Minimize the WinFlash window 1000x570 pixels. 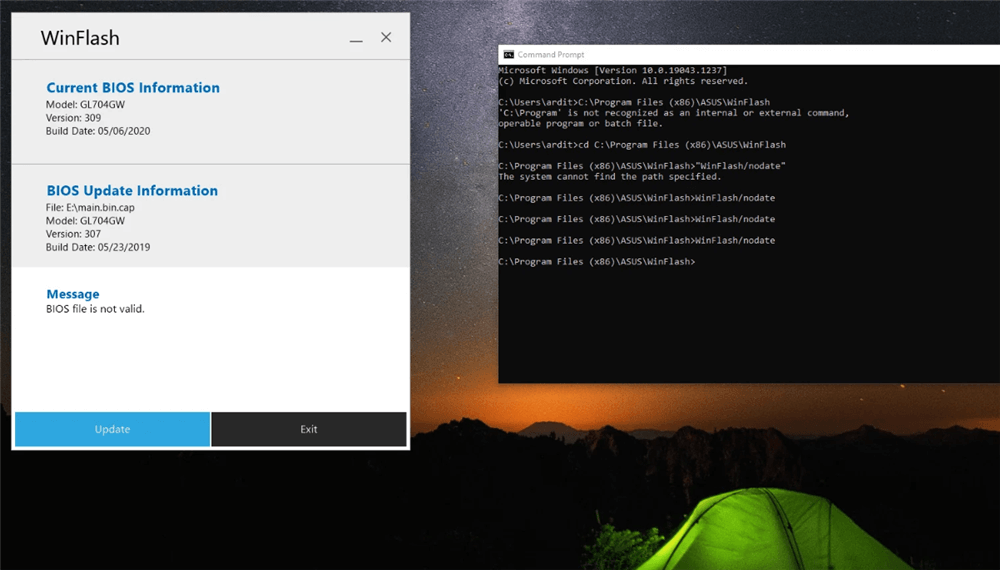coord(356,38)
